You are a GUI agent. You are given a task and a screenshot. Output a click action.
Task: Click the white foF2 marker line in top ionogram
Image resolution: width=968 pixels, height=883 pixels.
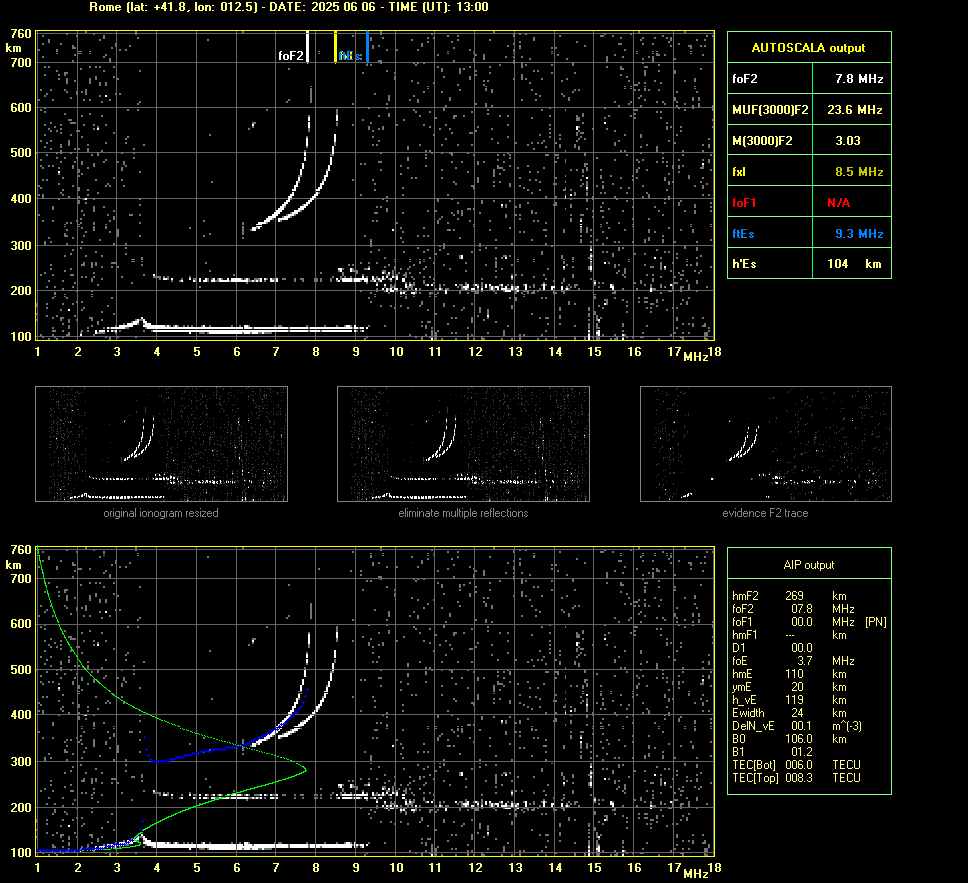pos(307,47)
